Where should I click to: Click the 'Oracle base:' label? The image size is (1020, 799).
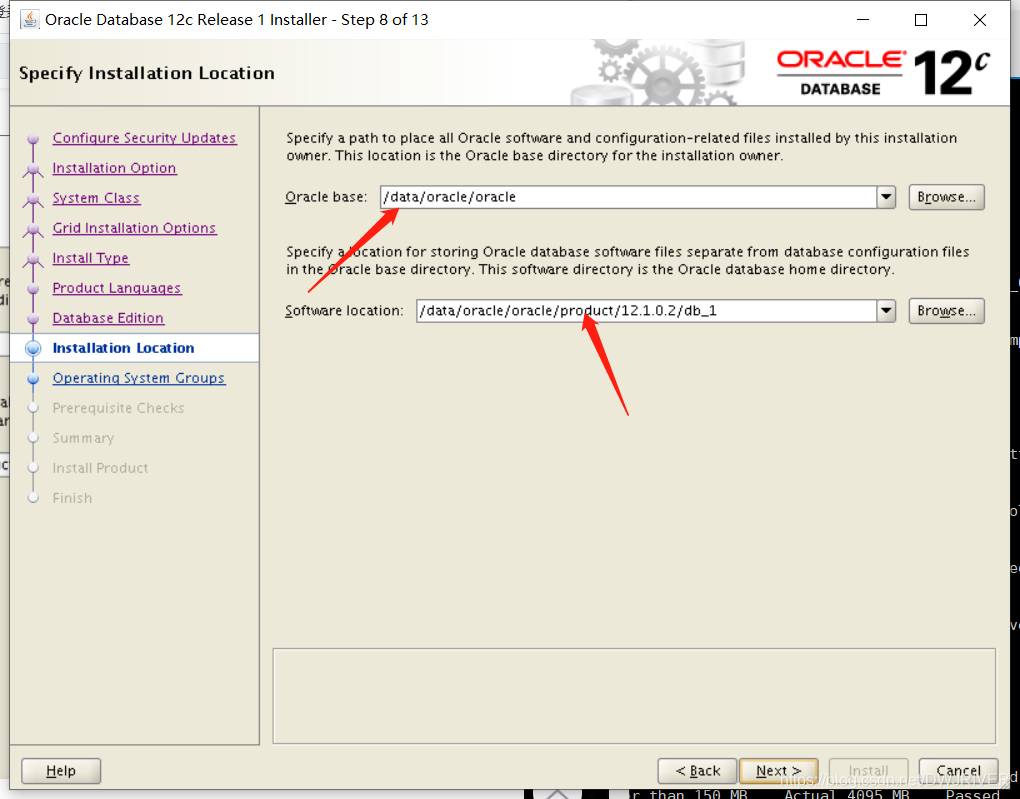326,197
